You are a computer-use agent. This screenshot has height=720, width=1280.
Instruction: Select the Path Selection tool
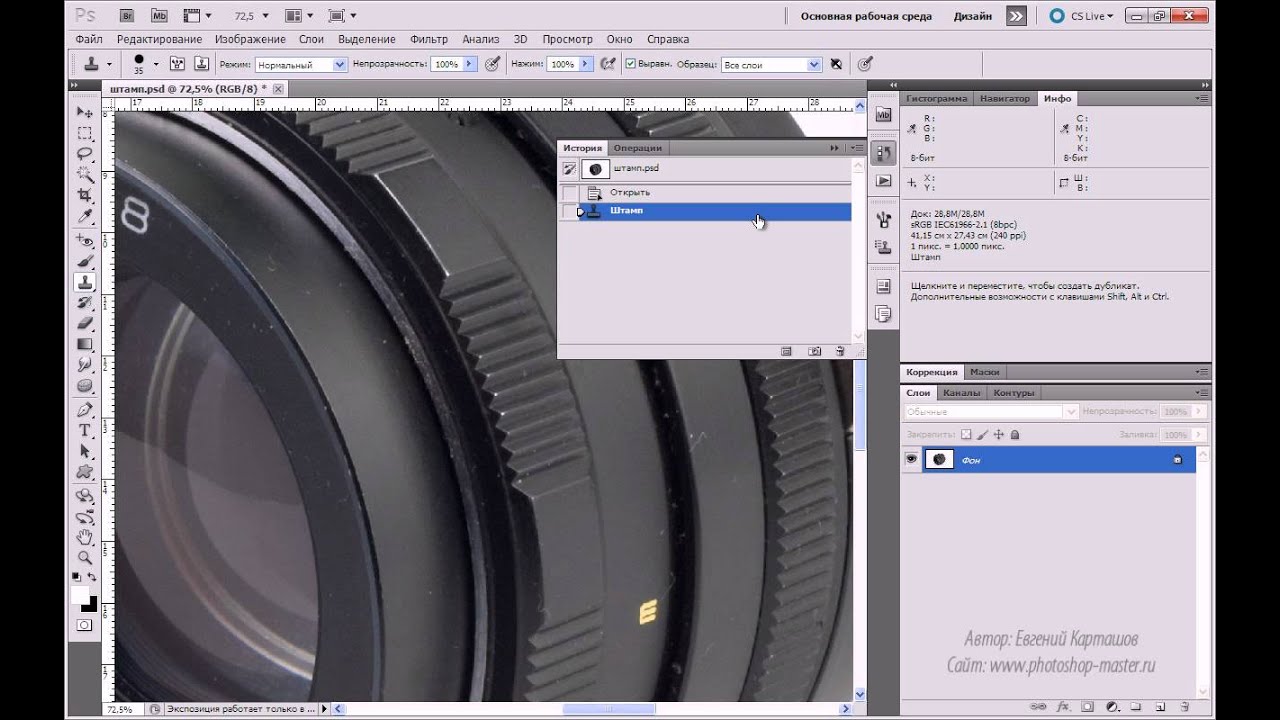pyautogui.click(x=85, y=452)
